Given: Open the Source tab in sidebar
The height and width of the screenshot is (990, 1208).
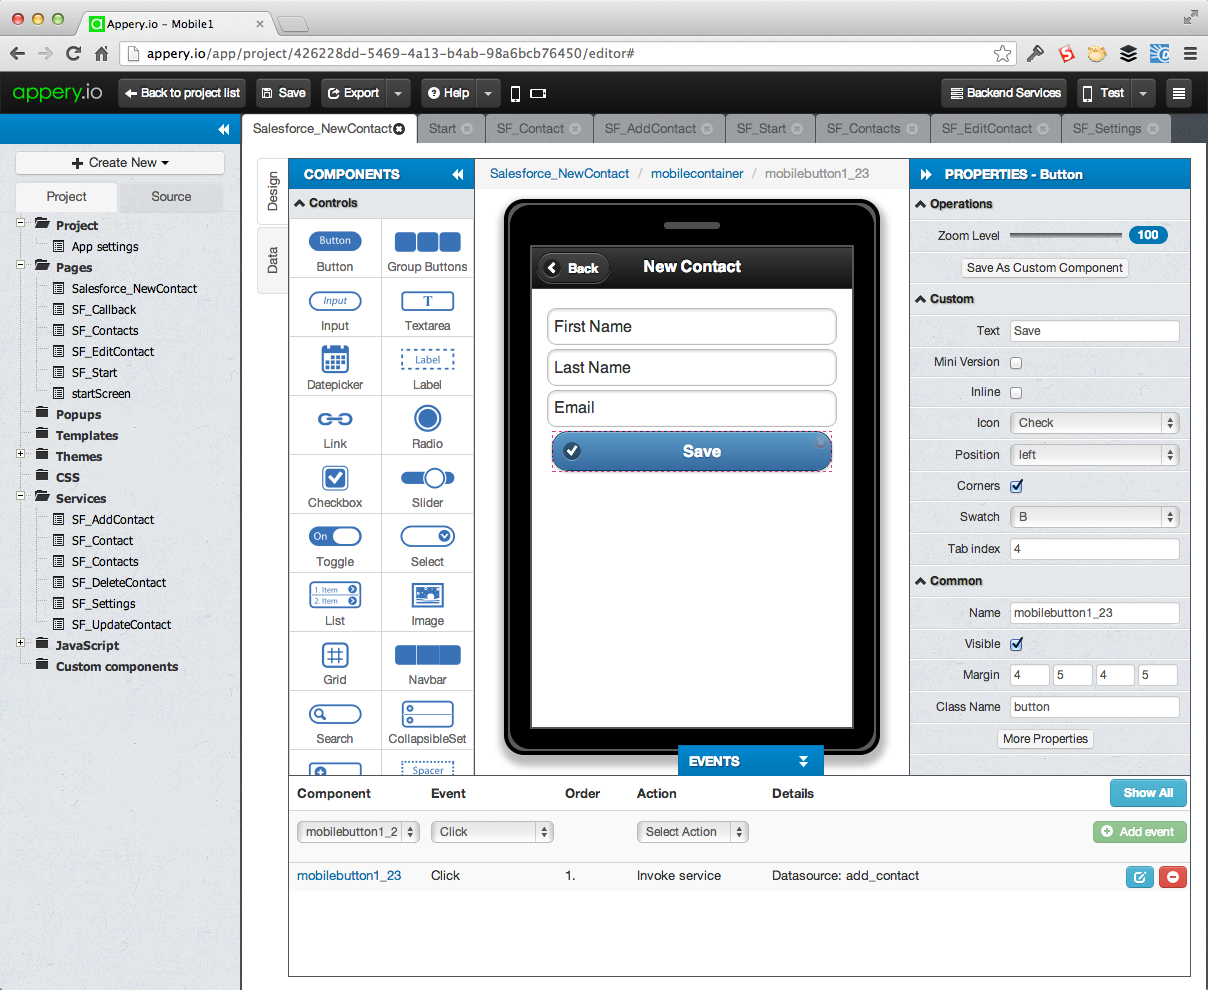Looking at the screenshot, I should (171, 197).
